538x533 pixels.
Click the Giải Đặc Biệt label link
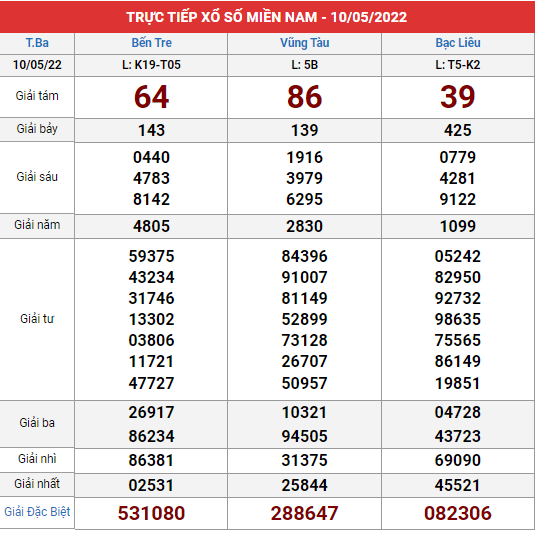tap(37, 512)
